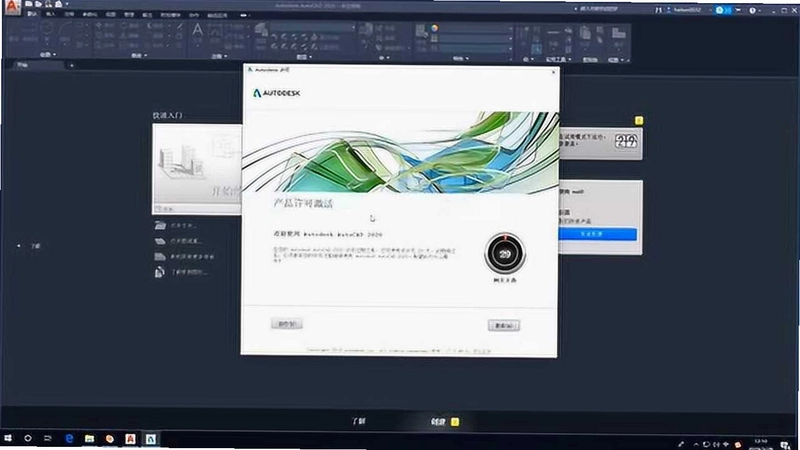Open the layer name dropdown in Layers panel

tap(312, 27)
